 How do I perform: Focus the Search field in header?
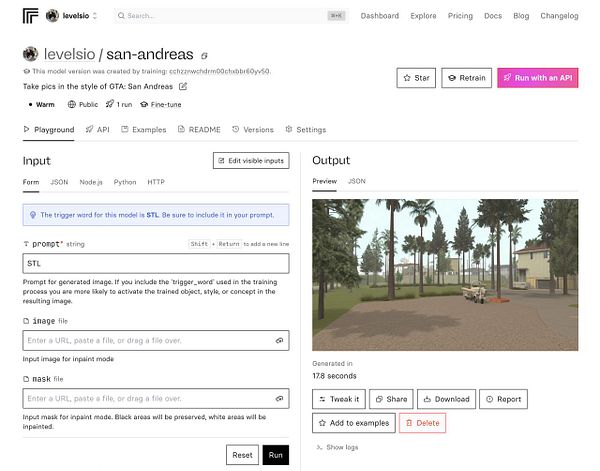point(231,16)
